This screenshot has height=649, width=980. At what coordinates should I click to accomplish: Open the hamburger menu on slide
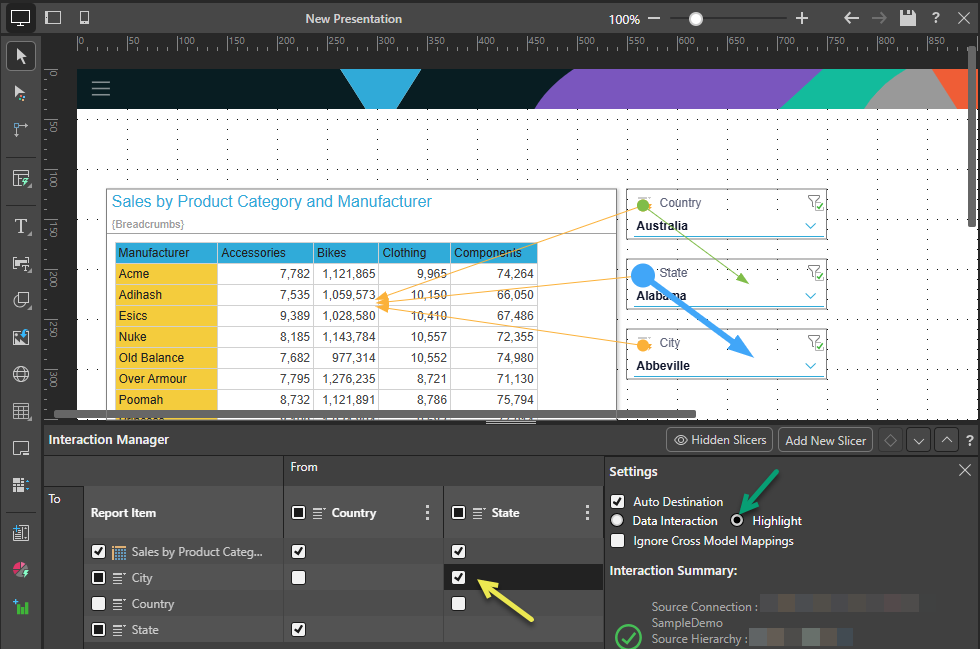tap(101, 88)
